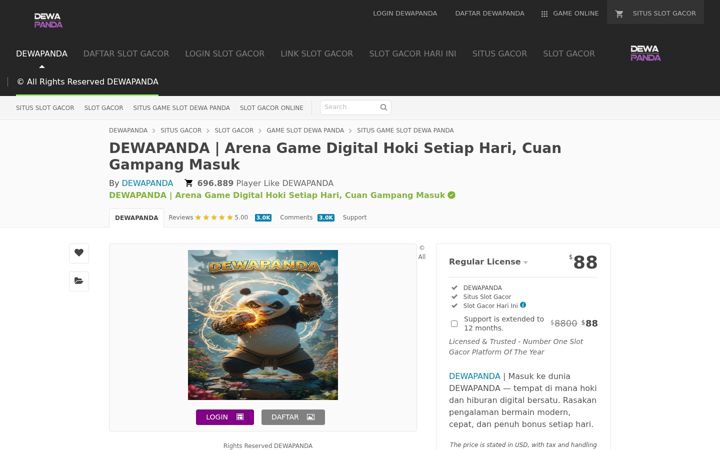The height and width of the screenshot is (450, 720).
Task: Open LOGIN DEWAPANDA in top bar
Action: [x=405, y=13]
